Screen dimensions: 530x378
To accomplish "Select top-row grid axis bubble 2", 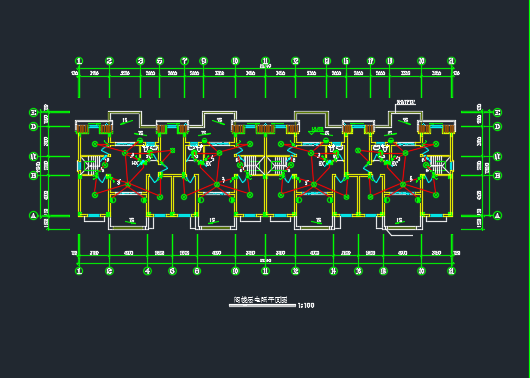I will click(109, 61).
